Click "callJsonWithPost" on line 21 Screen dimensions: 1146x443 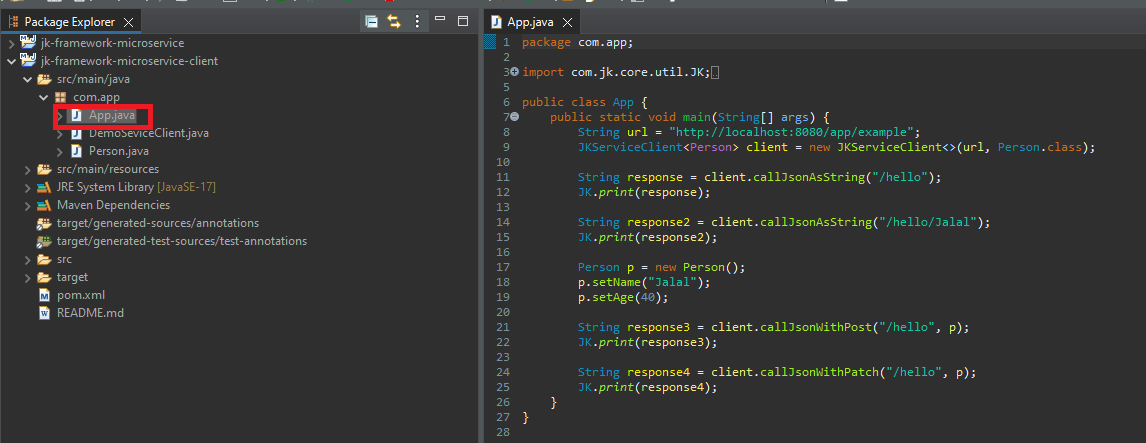pyautogui.click(x=816, y=327)
